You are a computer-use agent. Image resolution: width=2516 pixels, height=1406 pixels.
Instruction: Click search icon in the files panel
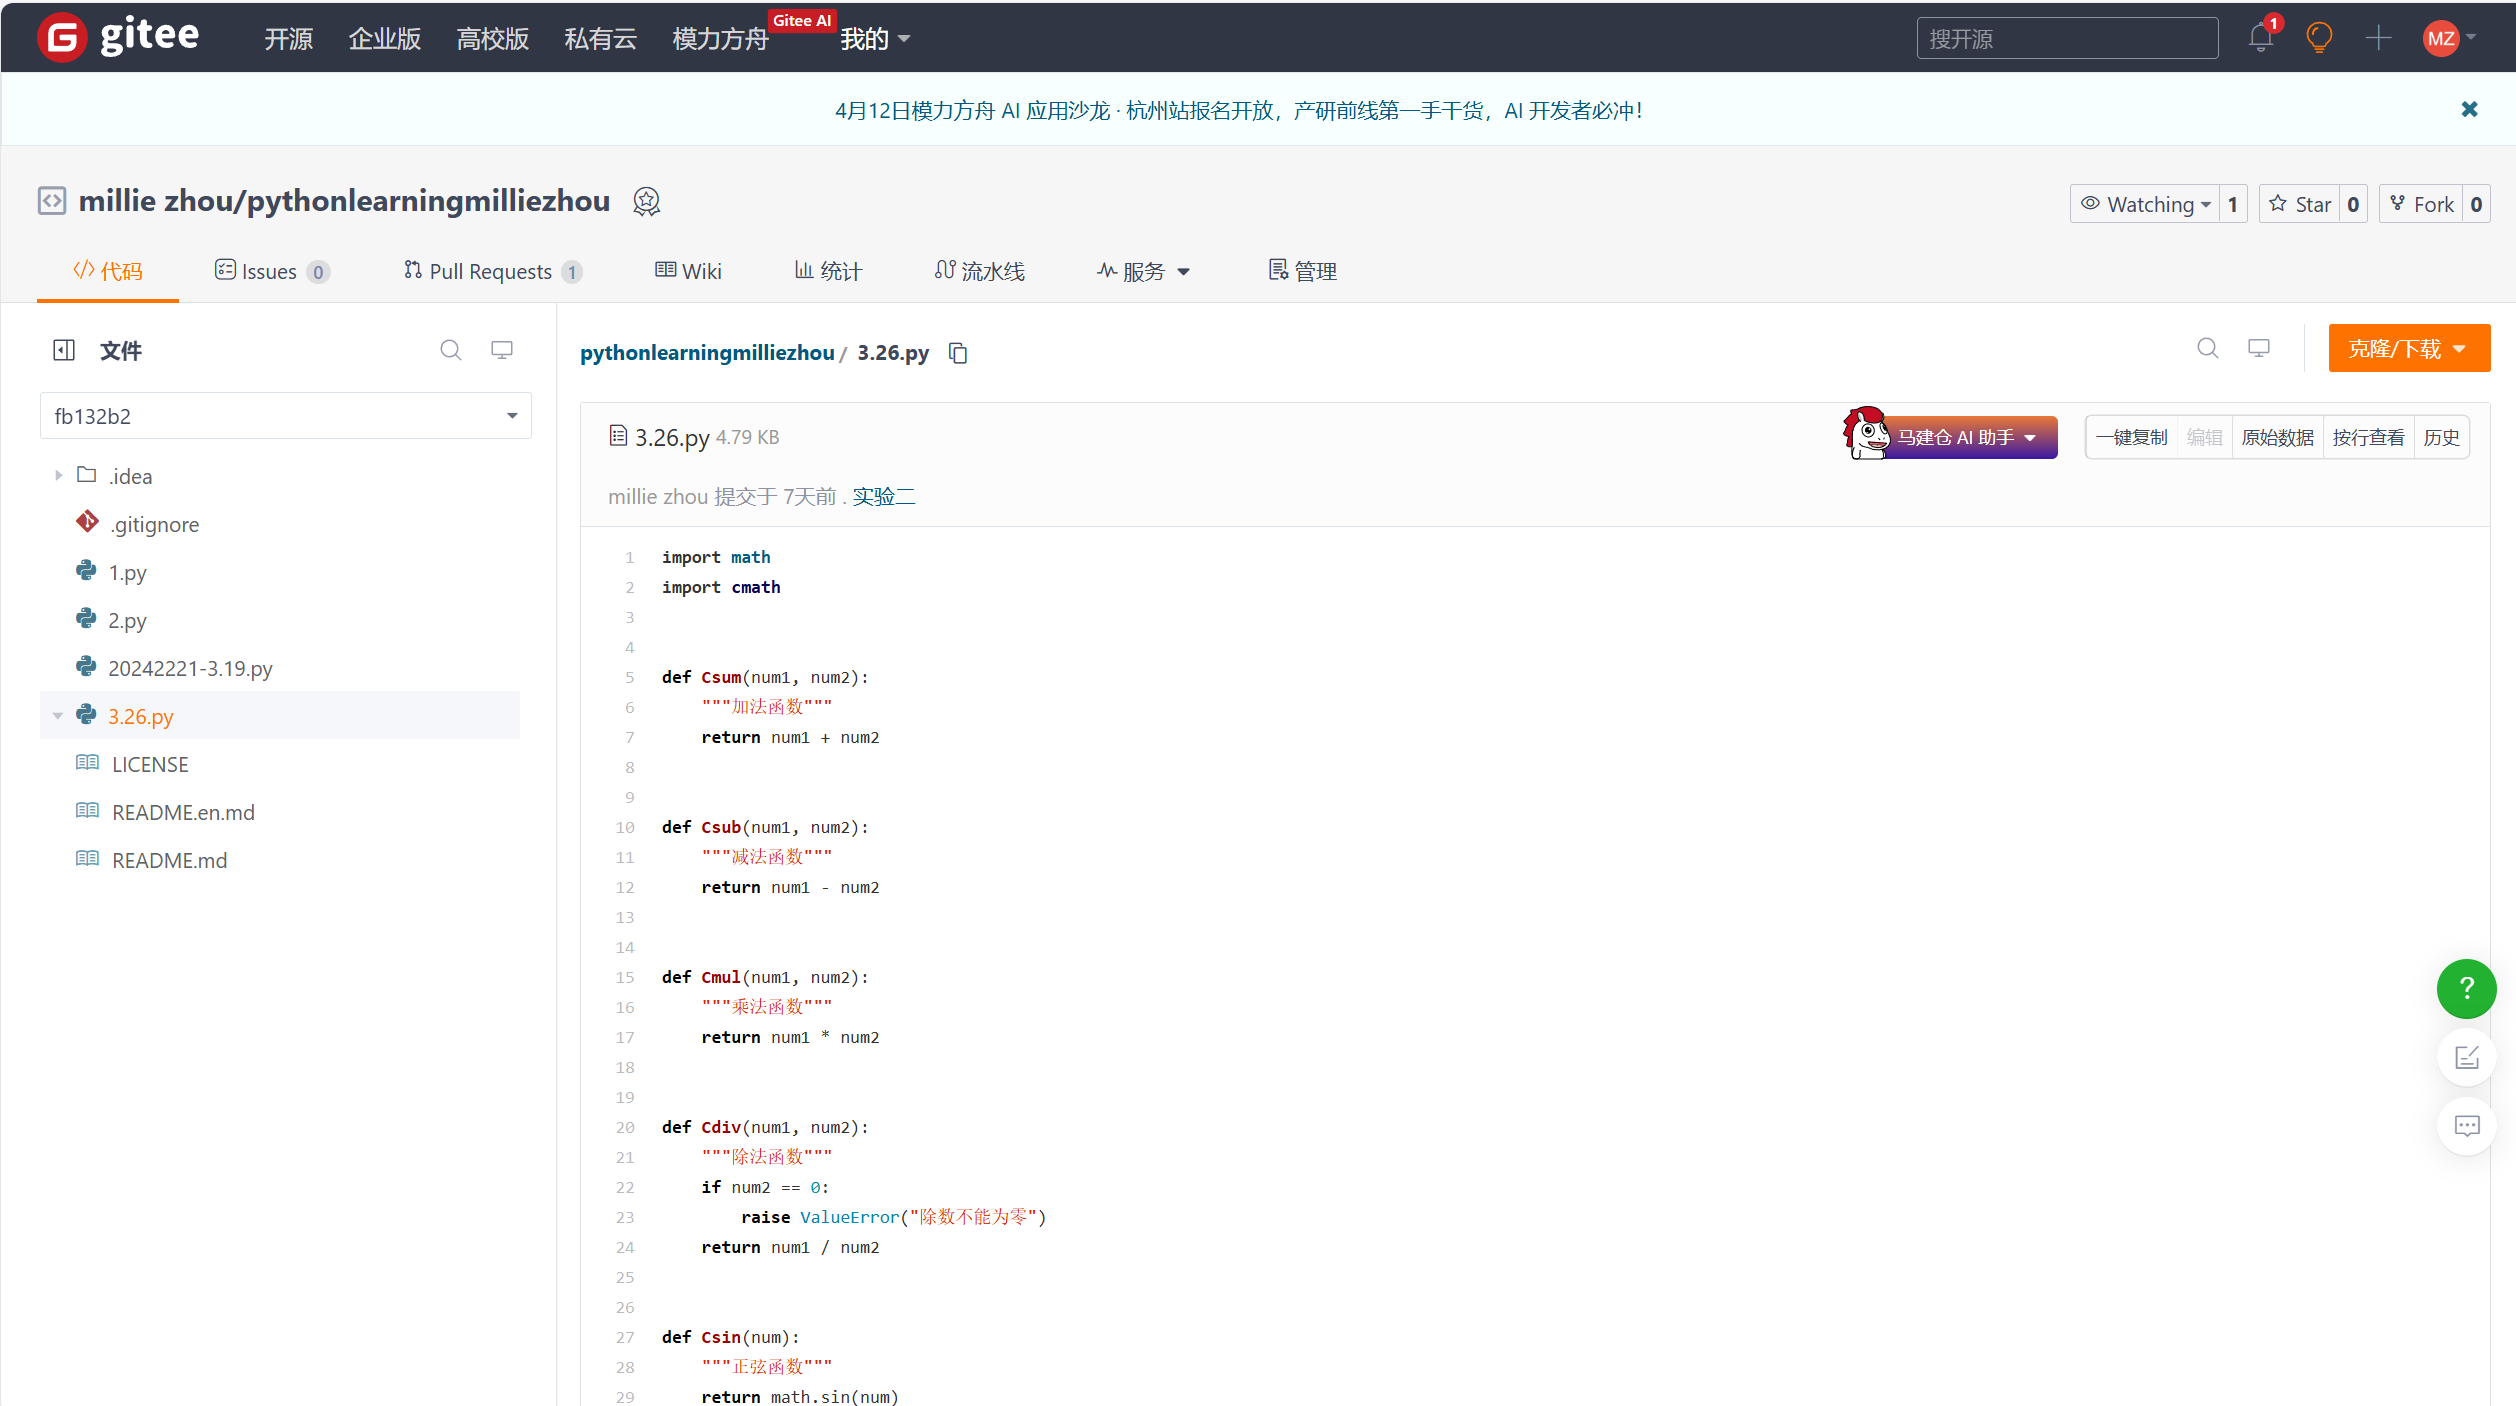click(451, 350)
